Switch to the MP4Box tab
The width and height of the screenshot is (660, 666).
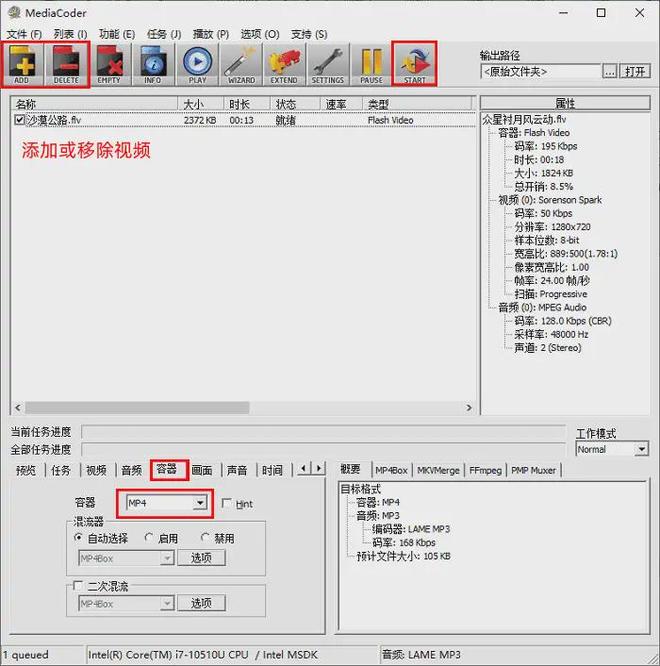tap(391, 470)
